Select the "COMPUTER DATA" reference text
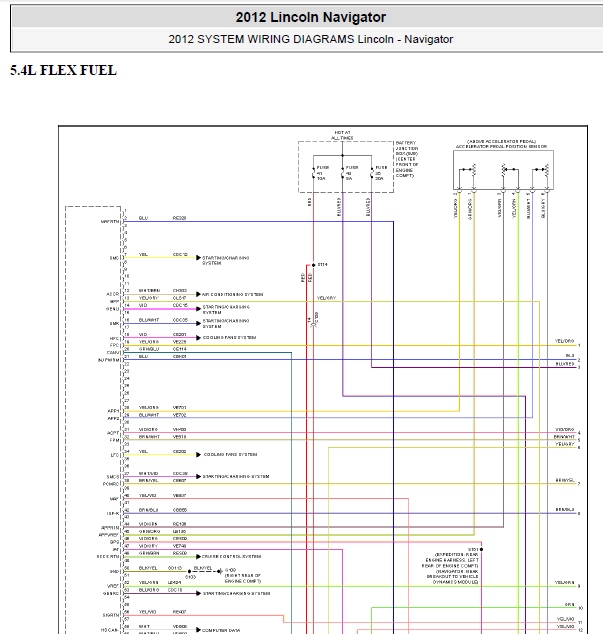The width and height of the screenshot is (603, 634). coord(221,630)
